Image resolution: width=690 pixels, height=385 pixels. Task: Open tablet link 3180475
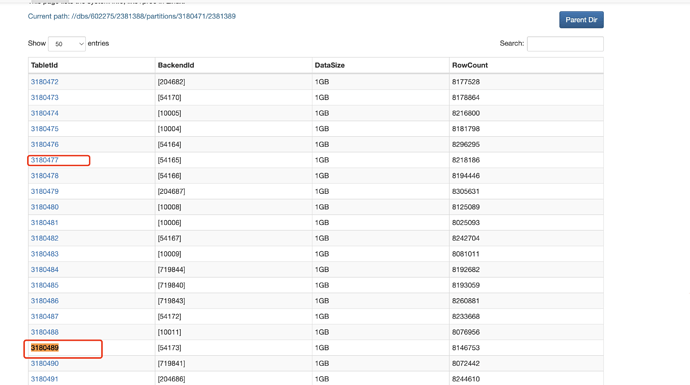pyautogui.click(x=44, y=129)
